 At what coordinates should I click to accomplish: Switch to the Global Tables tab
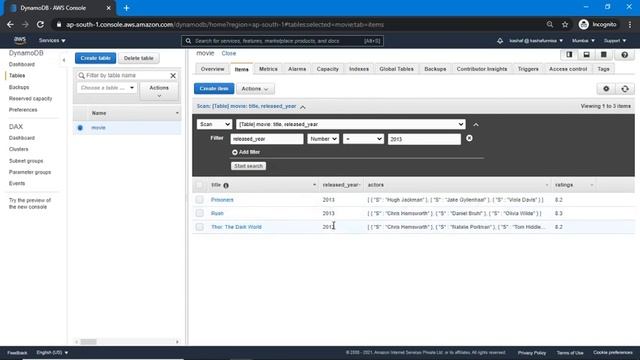(396, 69)
